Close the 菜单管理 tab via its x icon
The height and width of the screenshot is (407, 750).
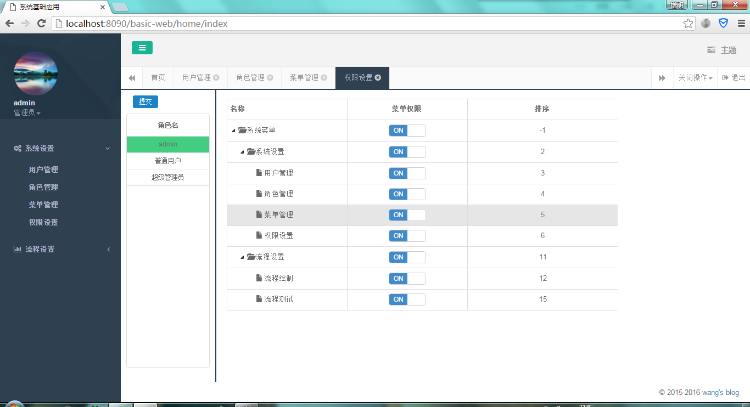click(324, 77)
